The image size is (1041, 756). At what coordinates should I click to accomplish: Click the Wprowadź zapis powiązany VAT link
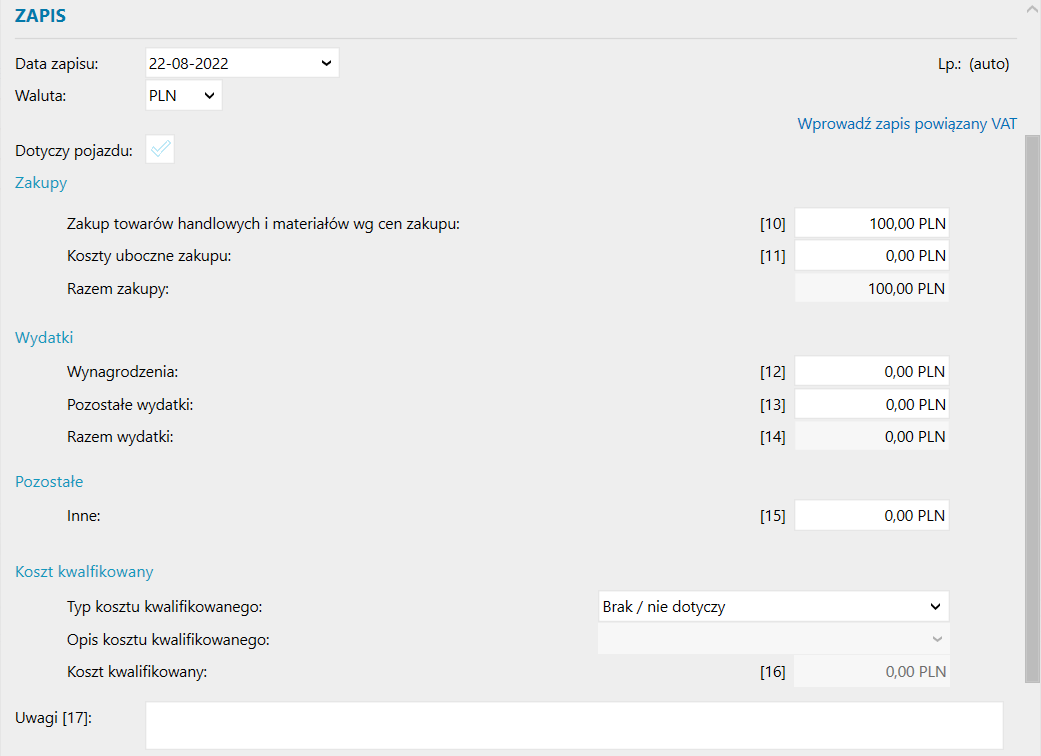(x=907, y=124)
